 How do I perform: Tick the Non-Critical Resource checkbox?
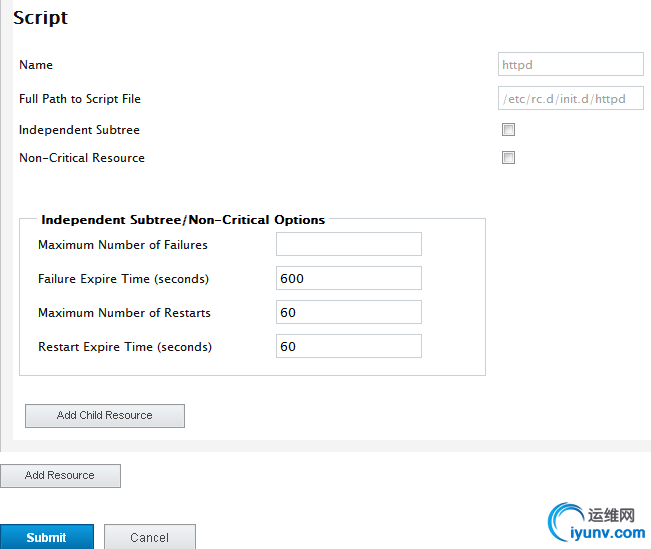(x=508, y=158)
